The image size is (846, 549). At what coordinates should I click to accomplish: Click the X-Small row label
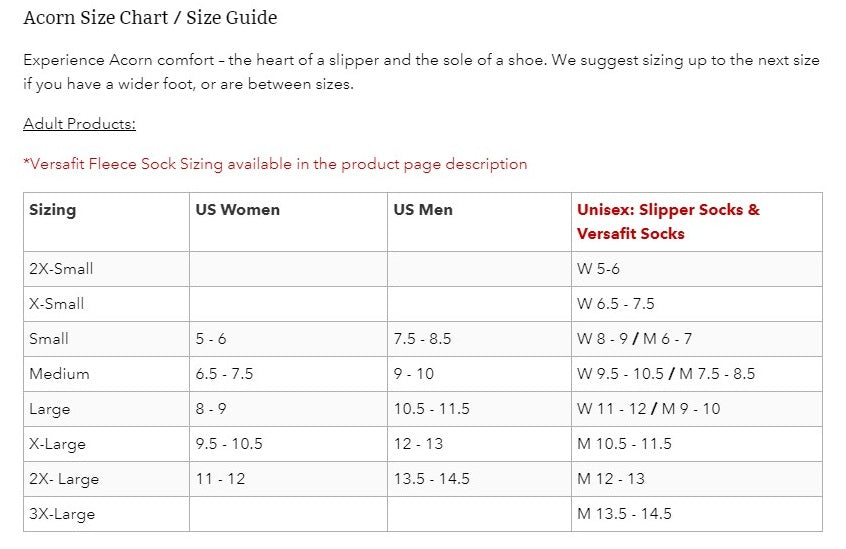click(x=56, y=304)
